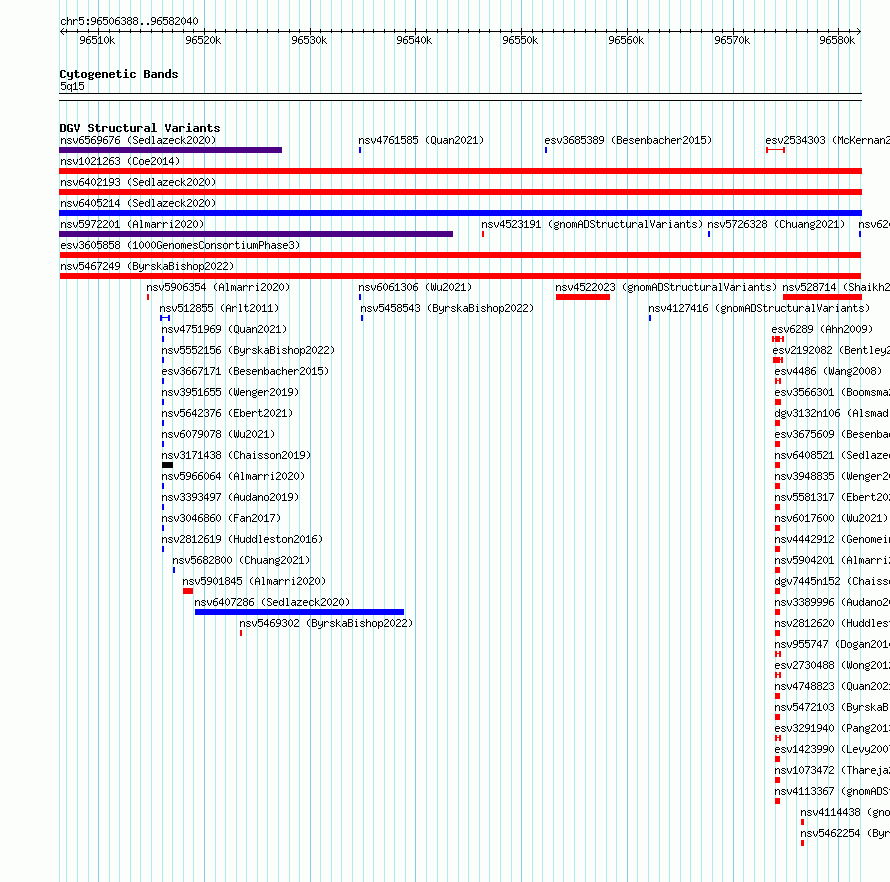Open nsv4522023 (gnomADStructuralVariants) label
This screenshot has width=890, height=882.
(x=666, y=287)
